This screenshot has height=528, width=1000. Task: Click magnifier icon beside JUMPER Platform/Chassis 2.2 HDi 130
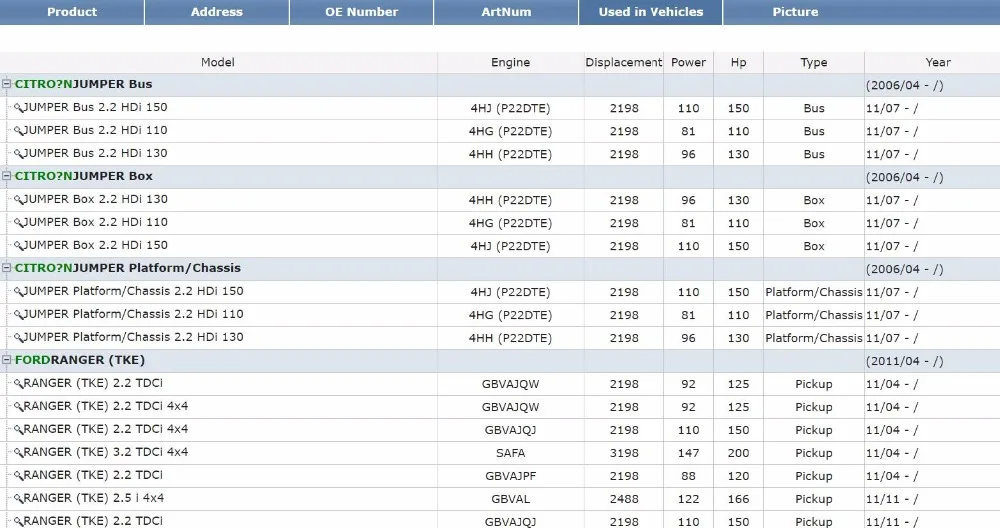[18, 337]
